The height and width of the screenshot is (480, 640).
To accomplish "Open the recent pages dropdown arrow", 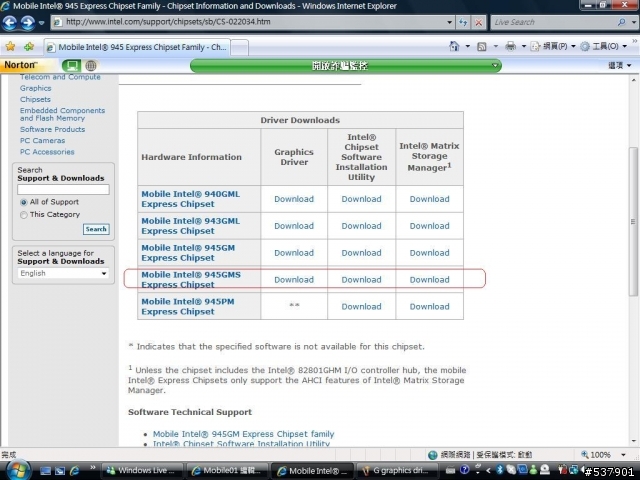I will point(42,23).
